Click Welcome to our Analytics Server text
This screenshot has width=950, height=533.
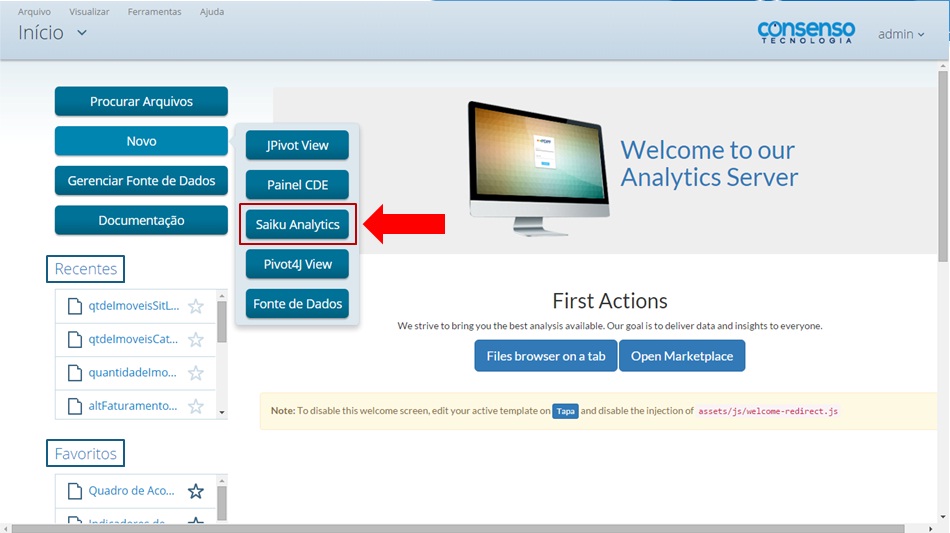(x=709, y=164)
